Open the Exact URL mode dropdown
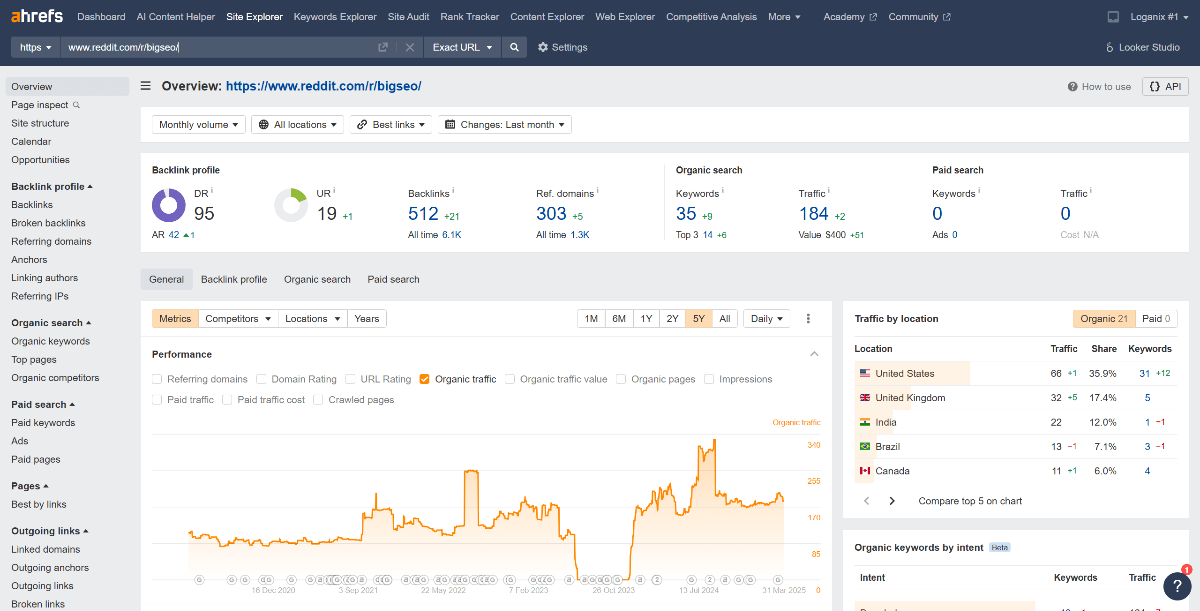The image size is (1200, 611). [461, 47]
